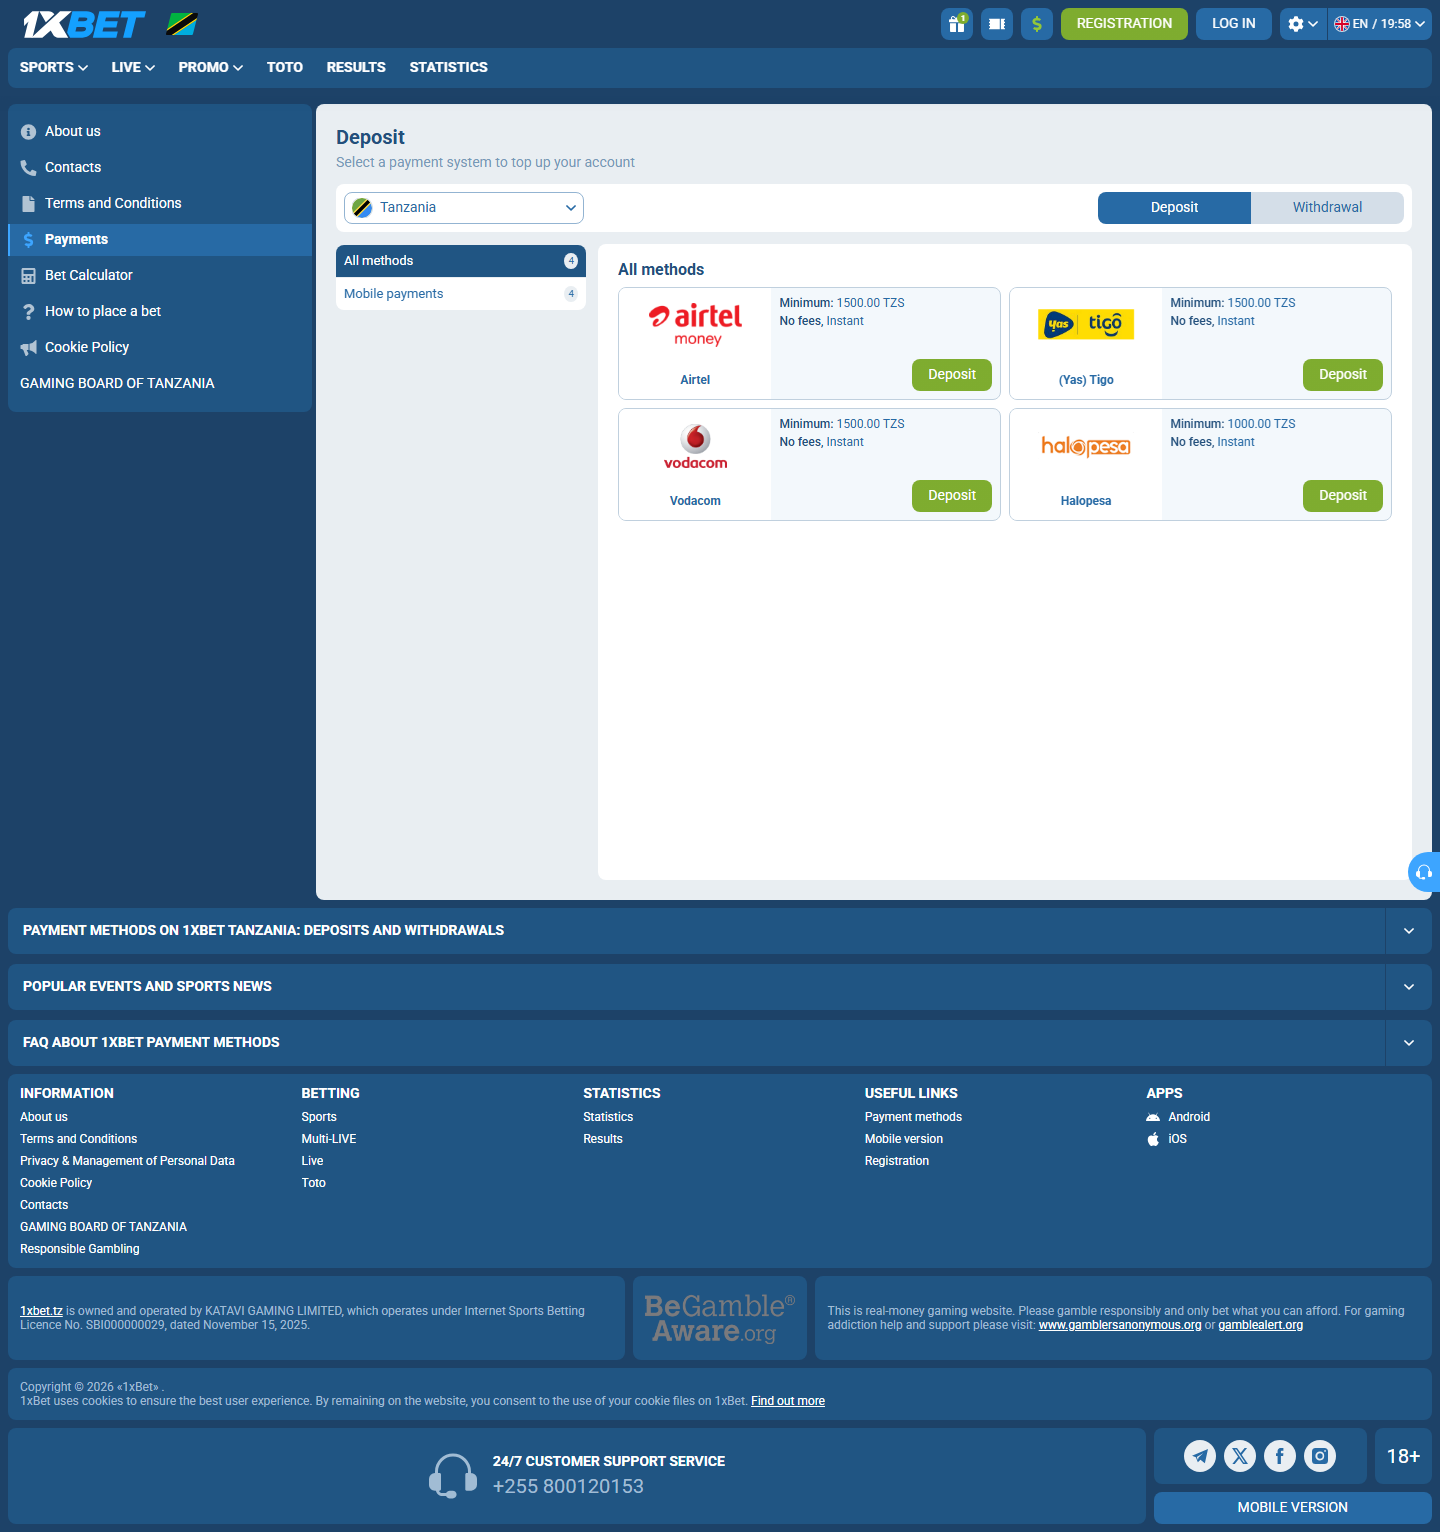Open Payment methods footer link
This screenshot has height=1532, width=1440.
913,1117
